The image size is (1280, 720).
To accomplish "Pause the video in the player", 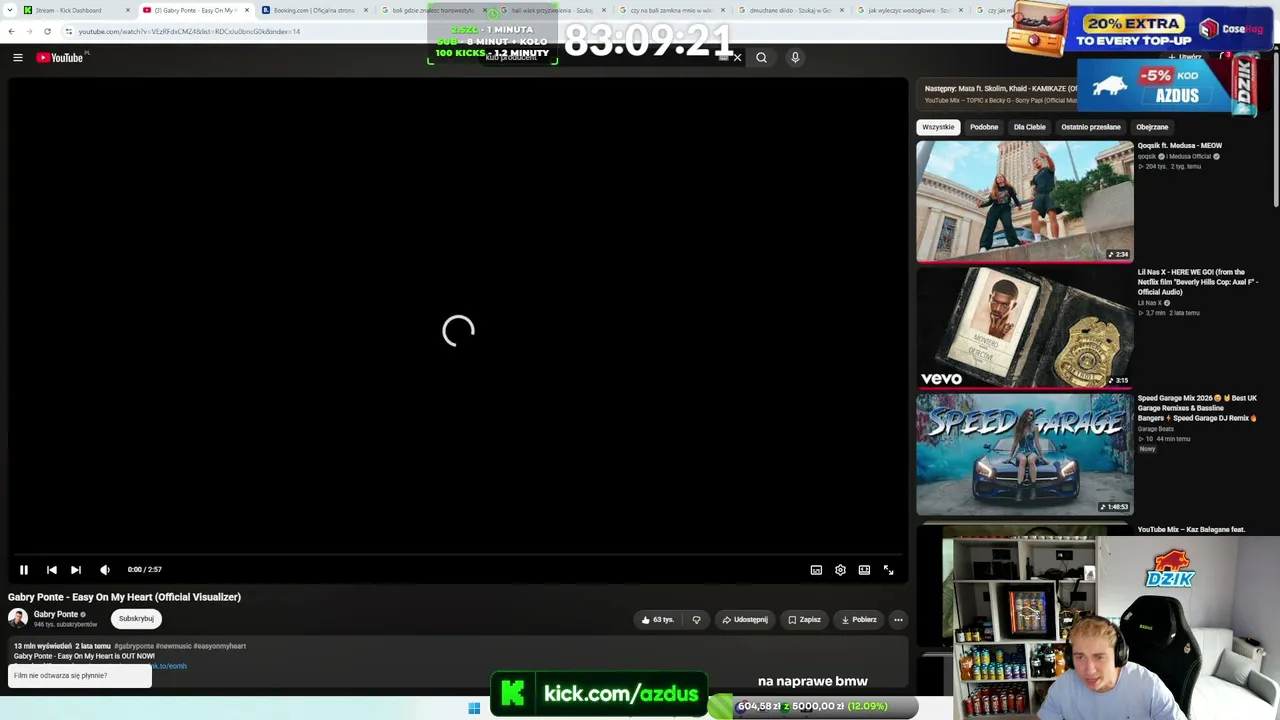I will click(x=24, y=570).
